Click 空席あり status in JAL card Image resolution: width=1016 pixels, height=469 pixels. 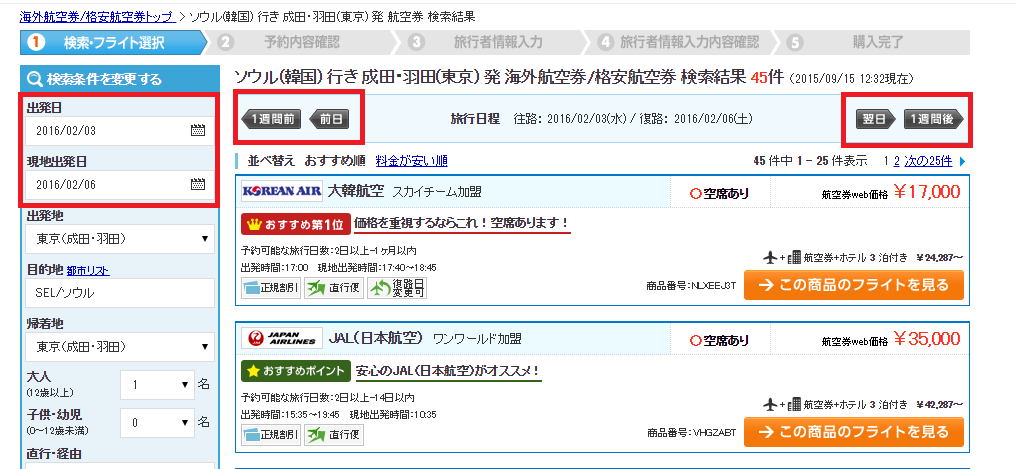[719, 339]
